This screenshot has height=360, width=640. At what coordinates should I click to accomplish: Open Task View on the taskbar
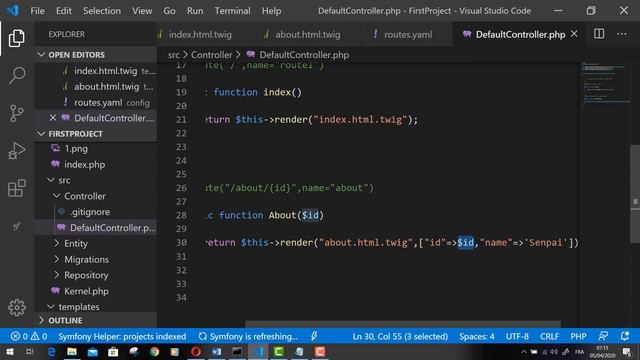coord(29,352)
